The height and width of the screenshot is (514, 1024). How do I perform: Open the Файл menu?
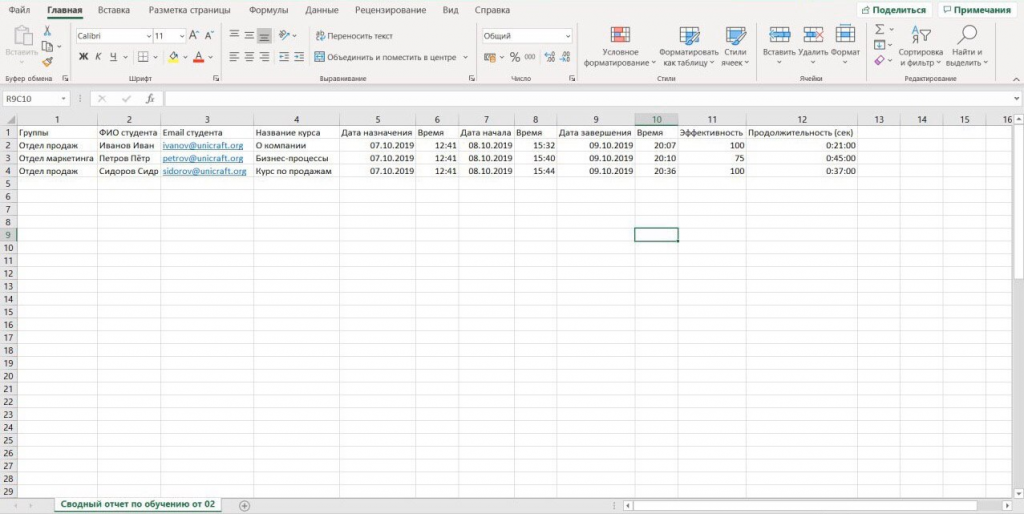coord(19,10)
